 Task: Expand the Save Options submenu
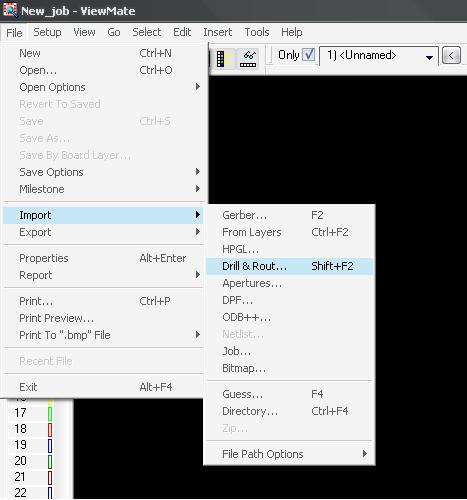[104, 172]
